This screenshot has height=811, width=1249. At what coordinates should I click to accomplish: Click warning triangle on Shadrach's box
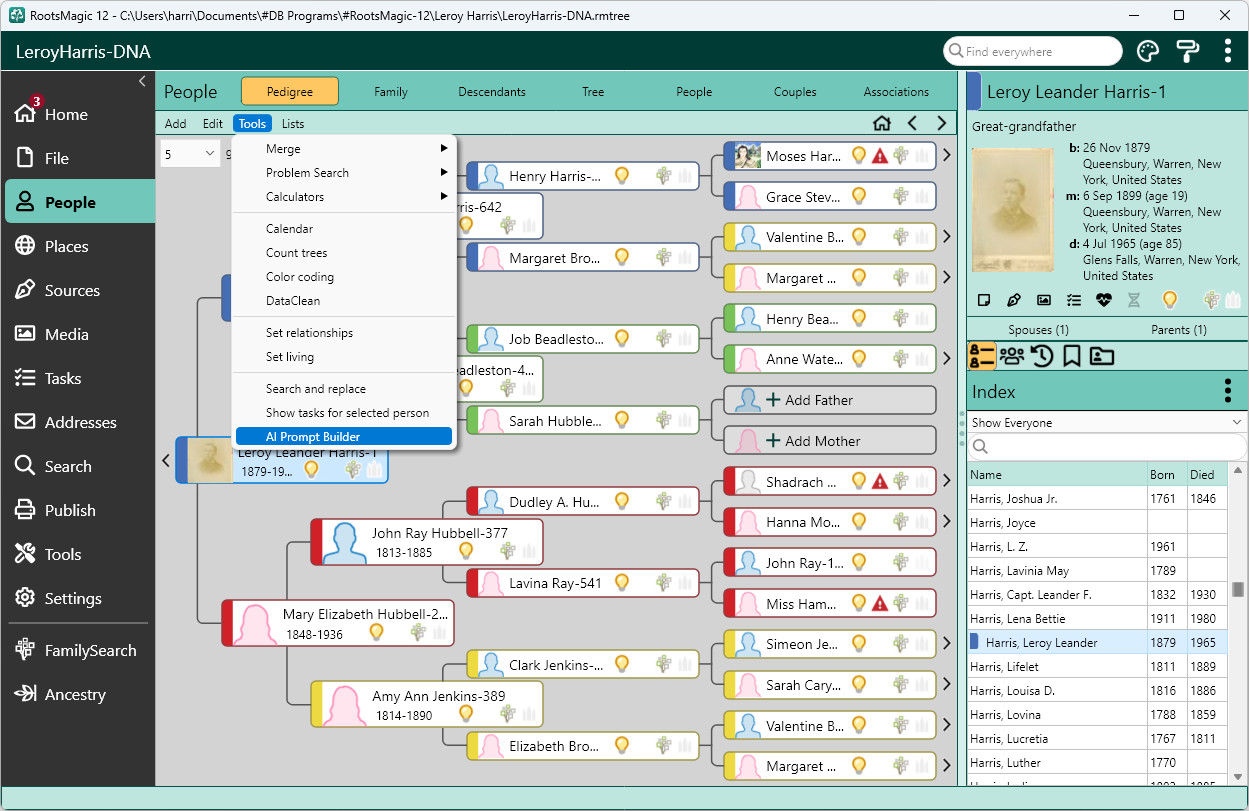[880, 482]
